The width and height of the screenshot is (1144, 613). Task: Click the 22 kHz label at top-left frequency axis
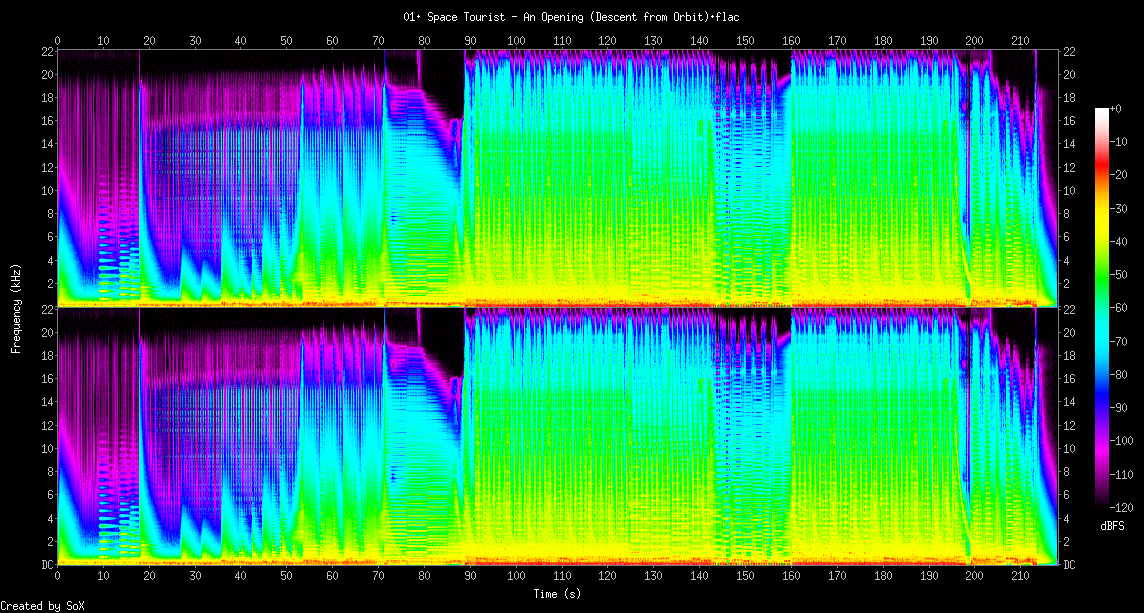[46, 52]
